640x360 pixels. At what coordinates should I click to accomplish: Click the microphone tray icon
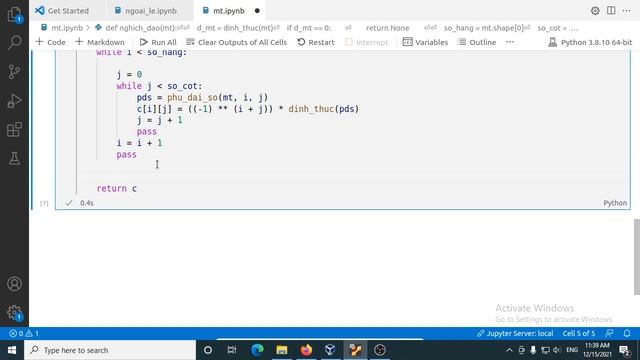[x=533, y=350]
